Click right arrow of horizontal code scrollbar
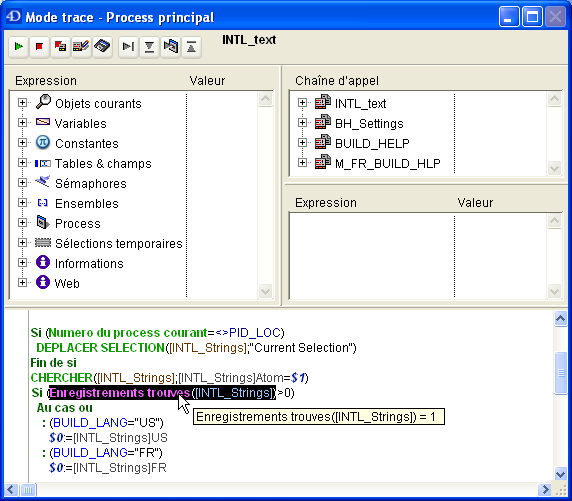 coord(545,489)
